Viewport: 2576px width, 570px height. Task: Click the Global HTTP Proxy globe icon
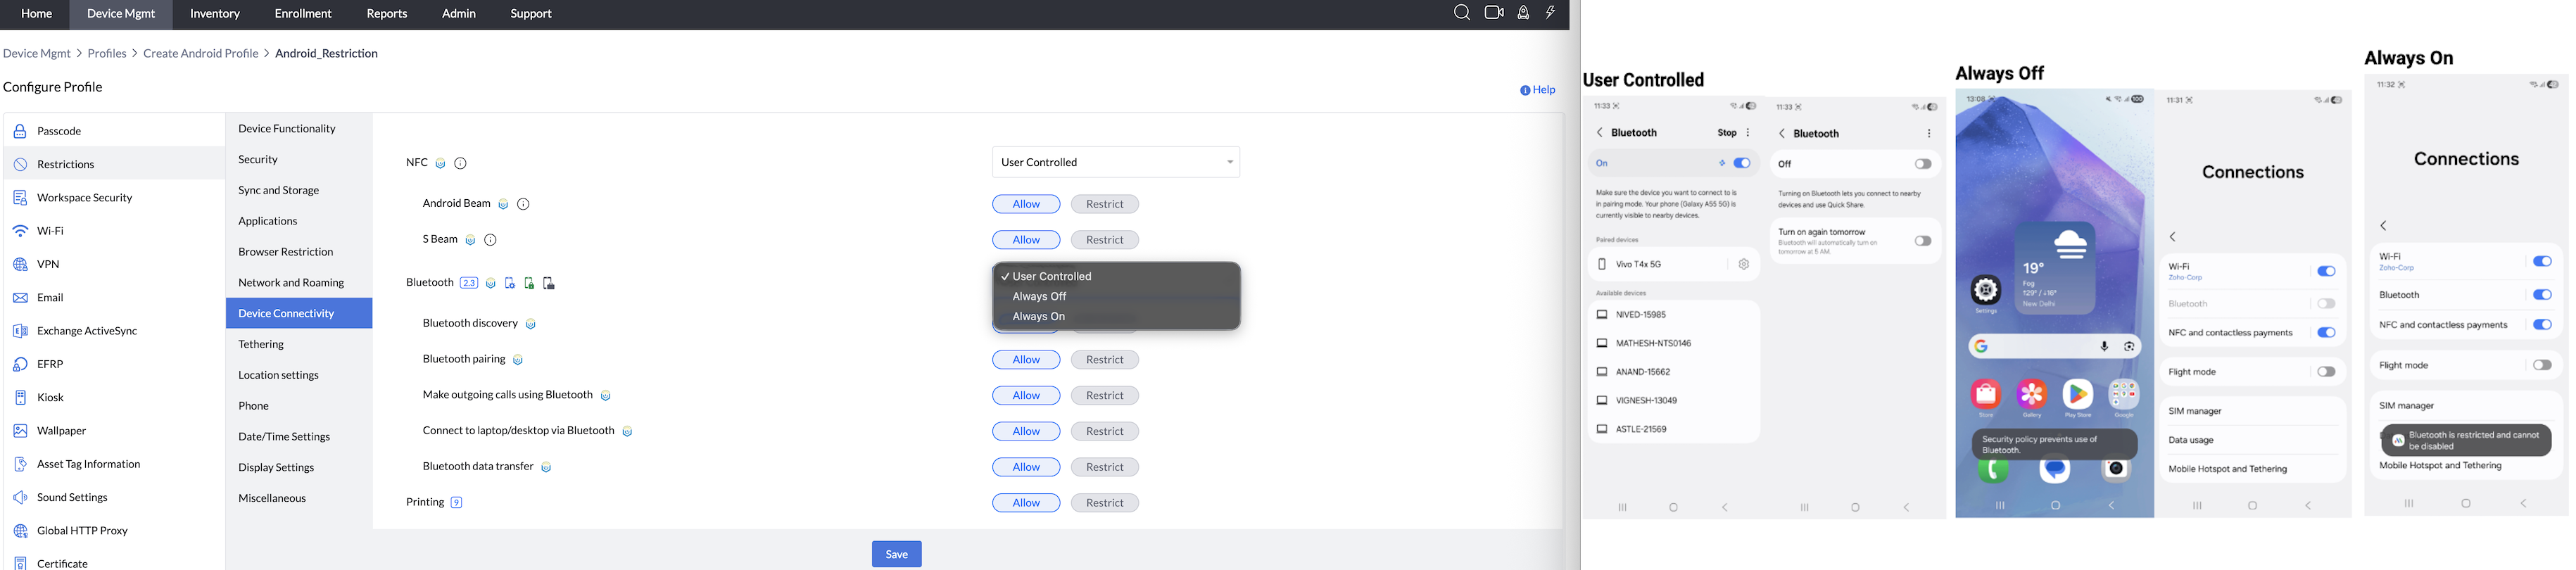click(20, 531)
